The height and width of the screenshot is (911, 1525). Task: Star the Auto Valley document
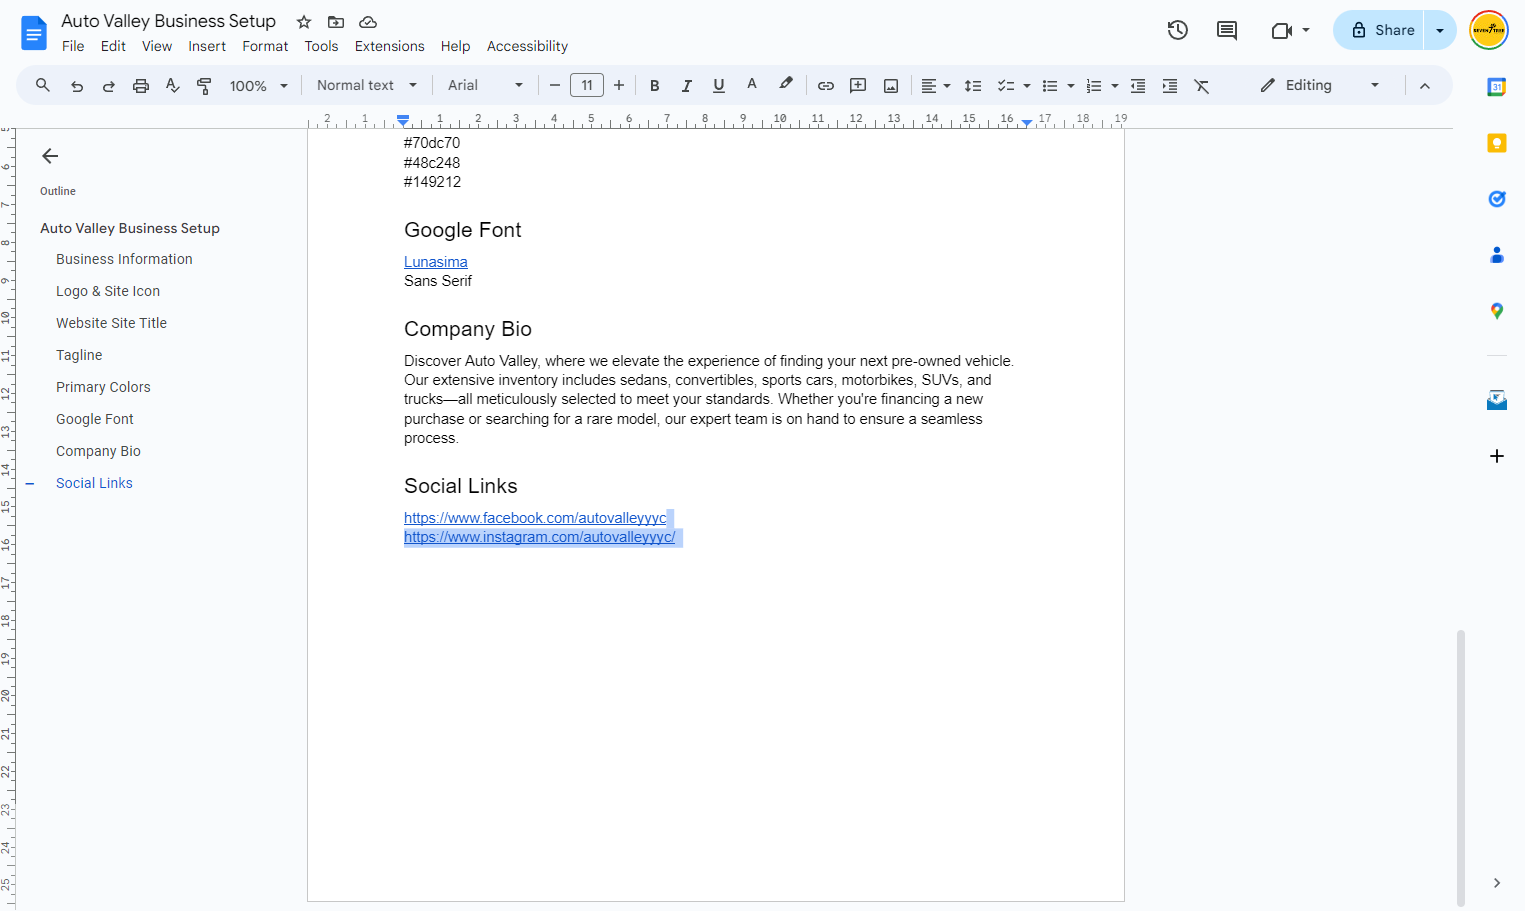(304, 22)
